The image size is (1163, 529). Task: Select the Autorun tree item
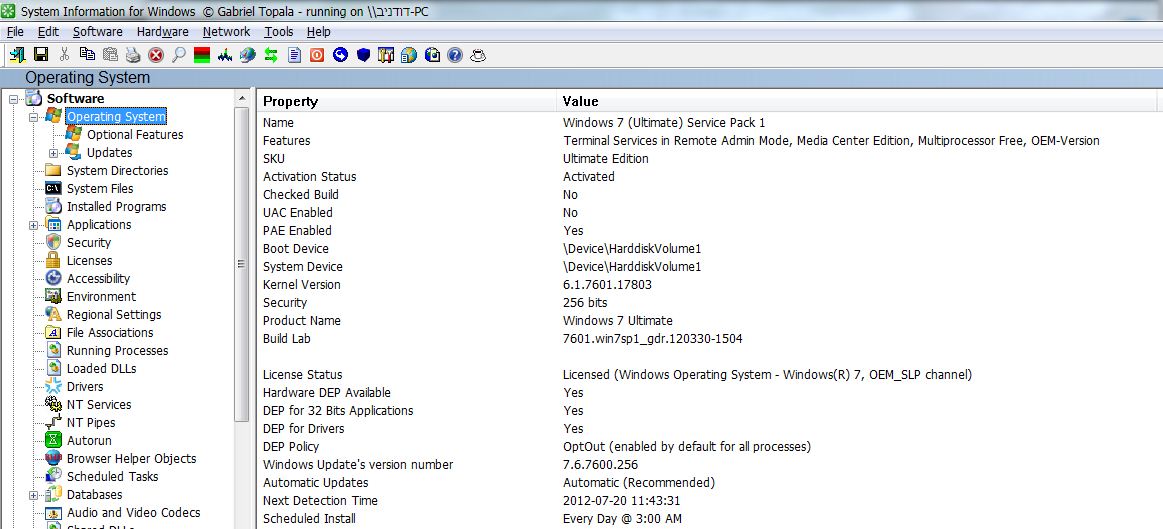[x=89, y=441]
